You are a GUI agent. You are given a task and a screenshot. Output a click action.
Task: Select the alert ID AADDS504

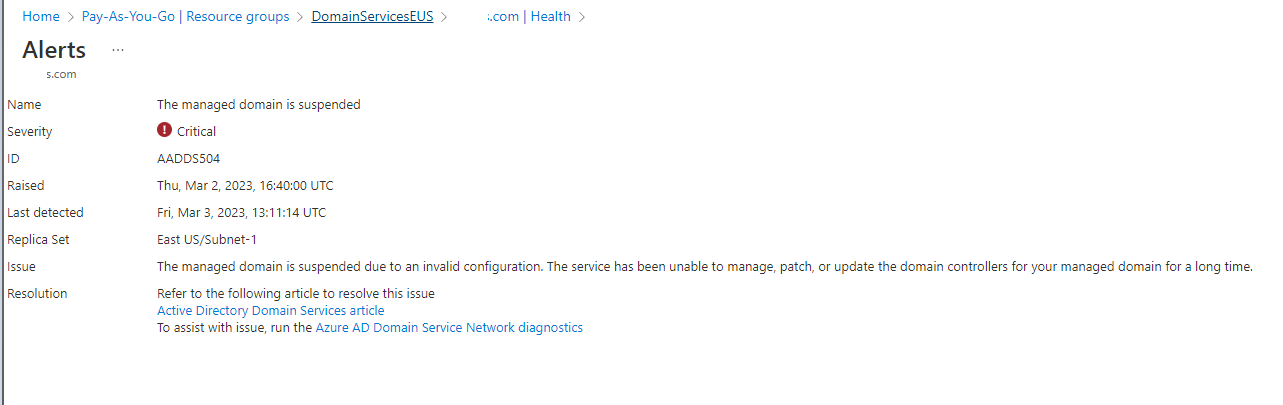[x=188, y=158]
